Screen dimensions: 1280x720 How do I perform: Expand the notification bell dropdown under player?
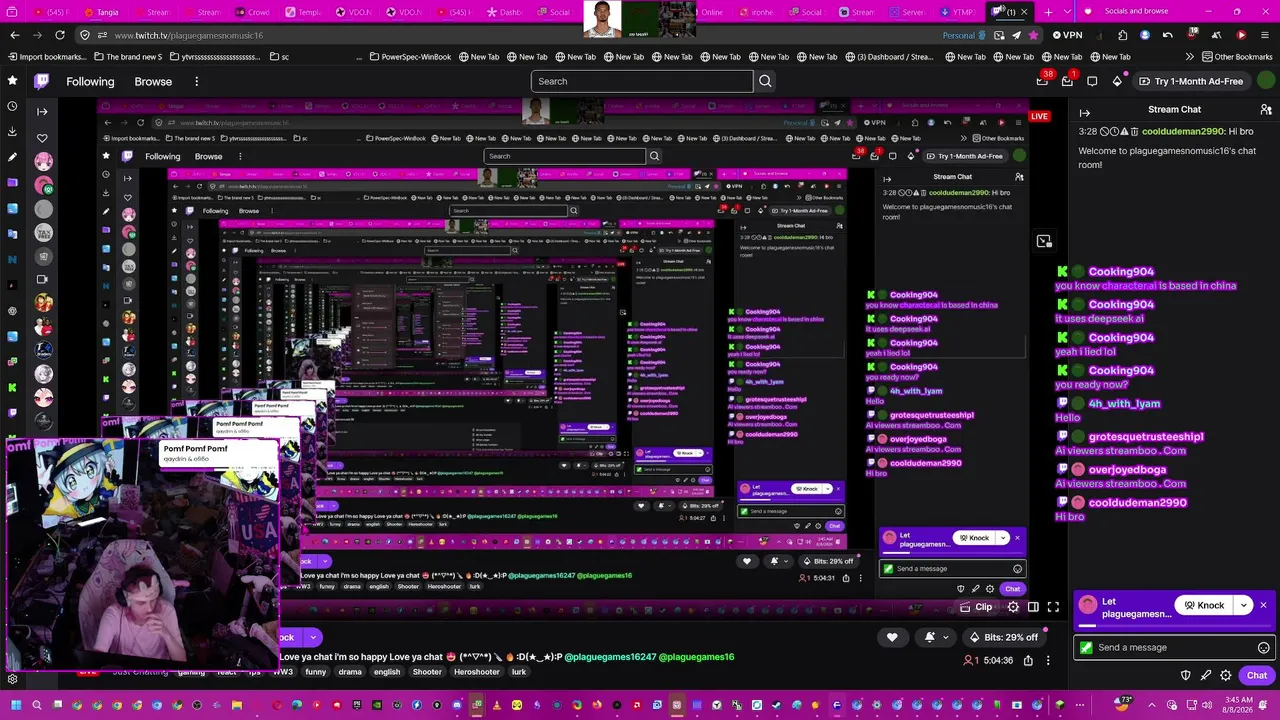(x=948, y=637)
